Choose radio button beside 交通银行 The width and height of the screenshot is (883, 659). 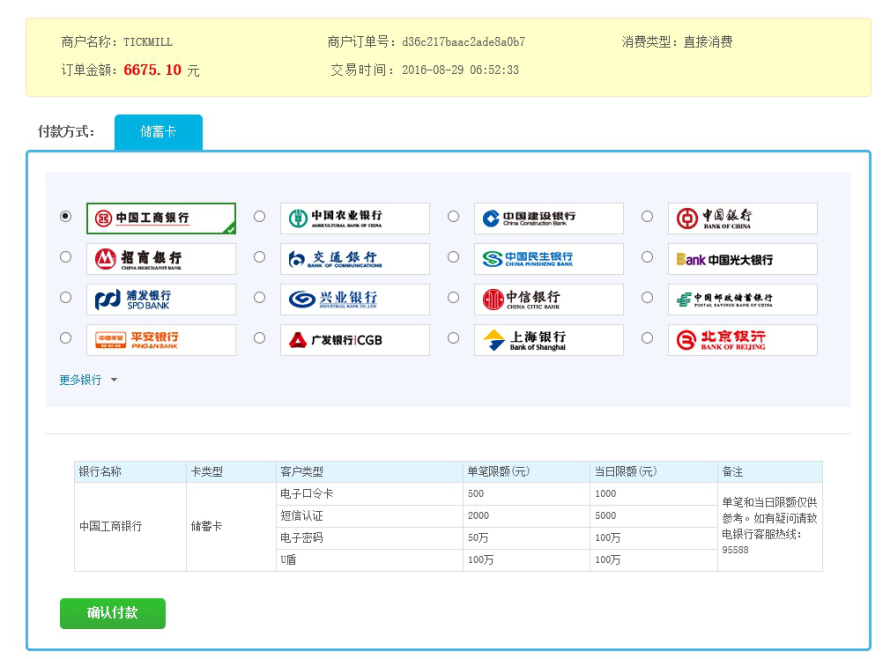point(260,257)
